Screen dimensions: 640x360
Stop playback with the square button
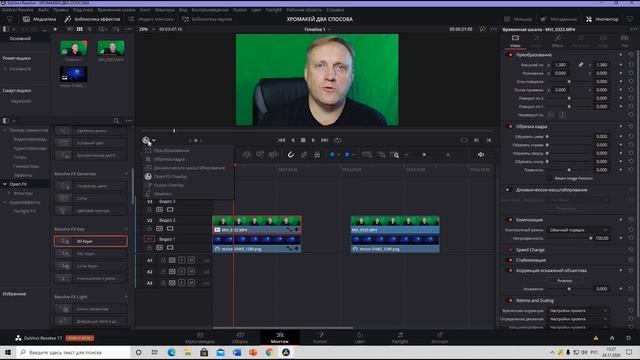pos(303,140)
